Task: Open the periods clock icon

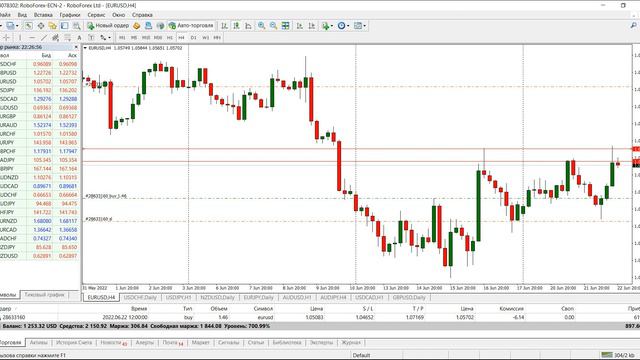Action: coord(341,26)
